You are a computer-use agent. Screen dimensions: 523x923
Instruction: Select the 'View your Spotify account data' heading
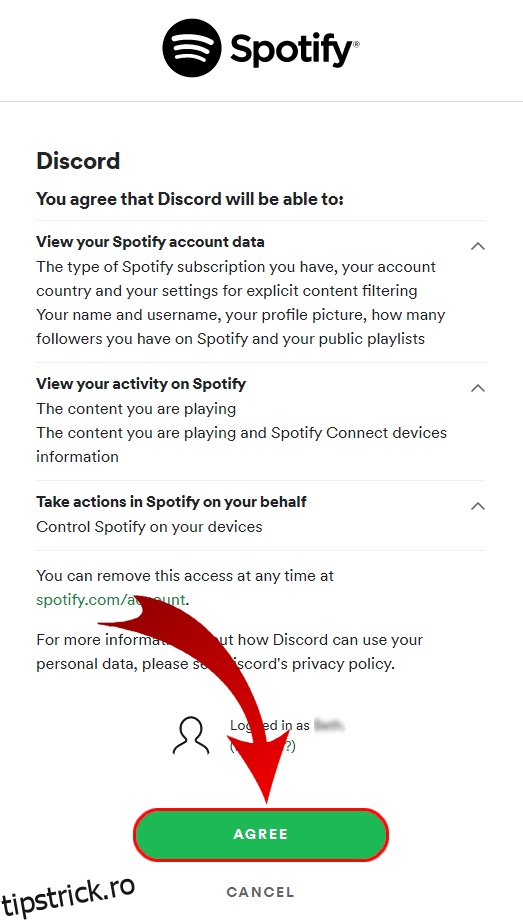pos(150,242)
